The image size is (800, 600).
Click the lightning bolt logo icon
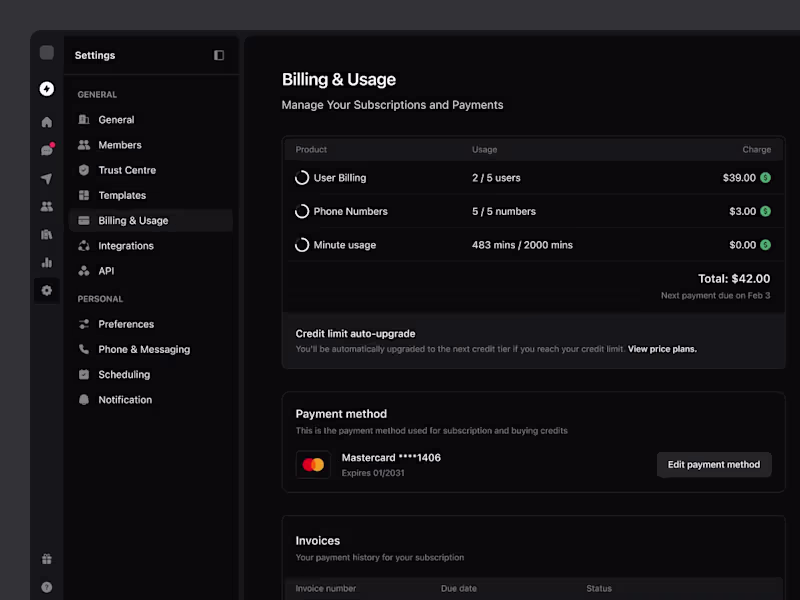tap(47, 89)
